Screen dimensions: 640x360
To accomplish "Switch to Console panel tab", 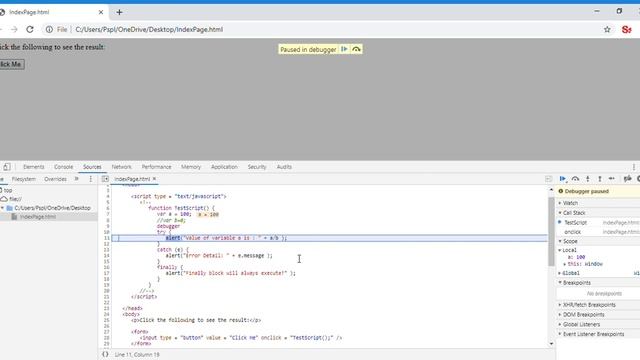I will 63,167.
